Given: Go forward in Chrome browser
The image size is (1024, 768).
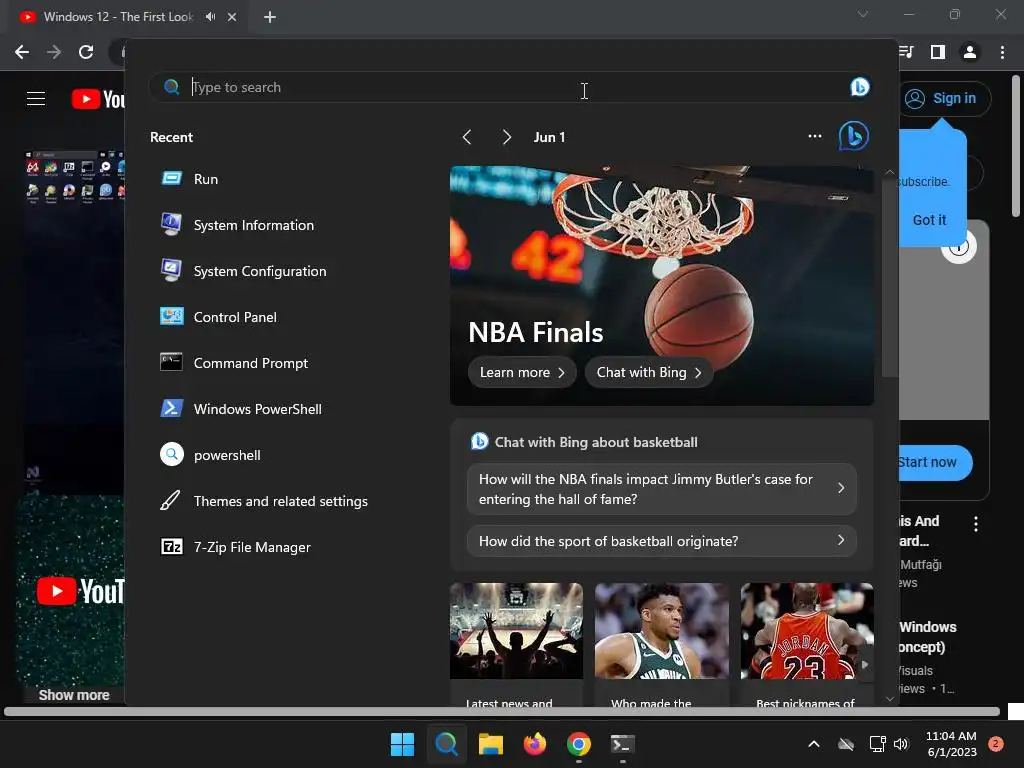Looking at the screenshot, I should click(54, 52).
